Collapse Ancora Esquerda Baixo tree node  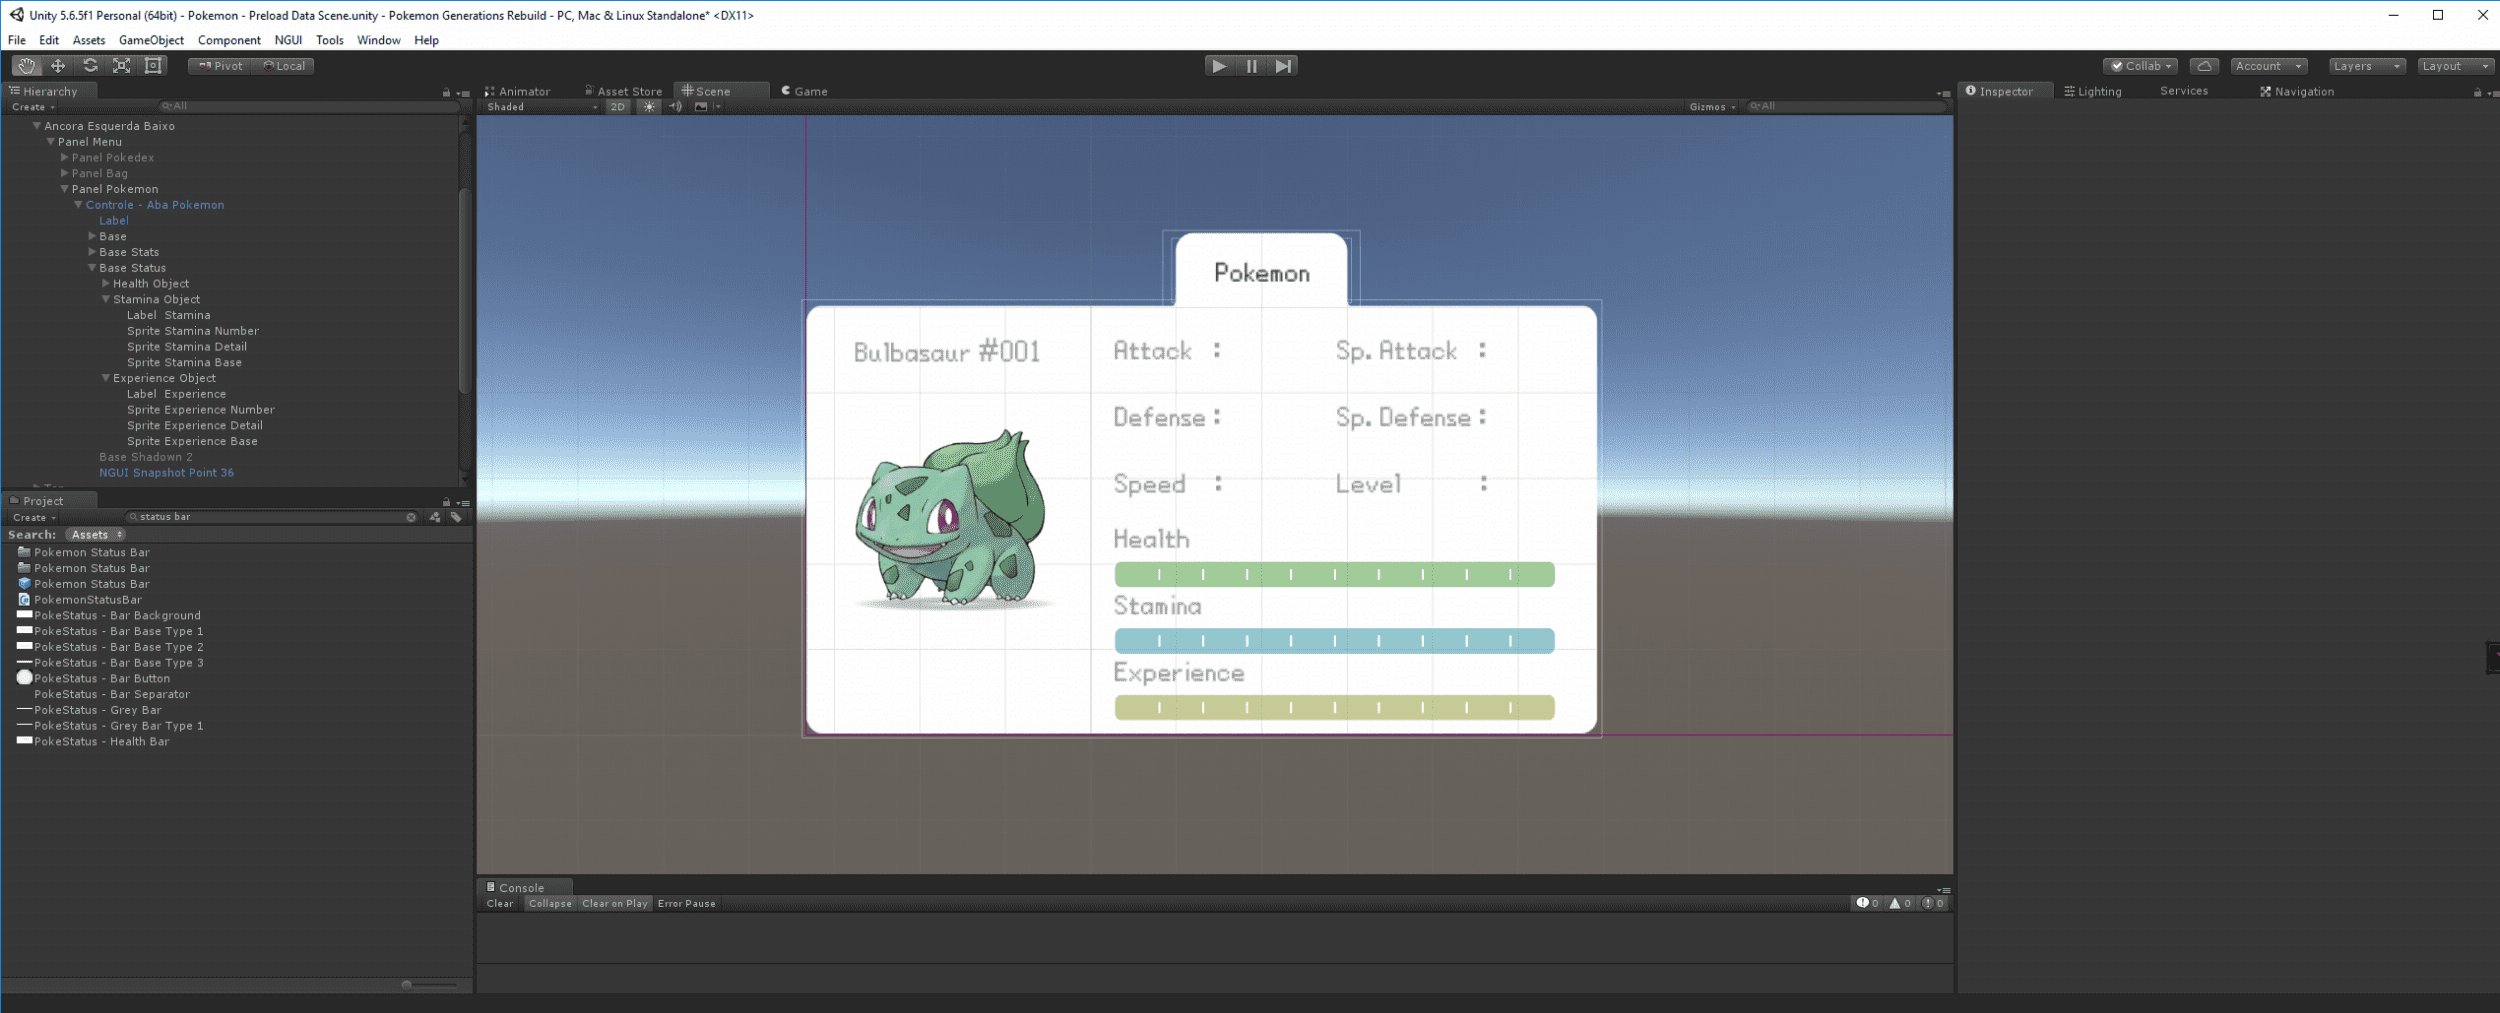[37, 126]
